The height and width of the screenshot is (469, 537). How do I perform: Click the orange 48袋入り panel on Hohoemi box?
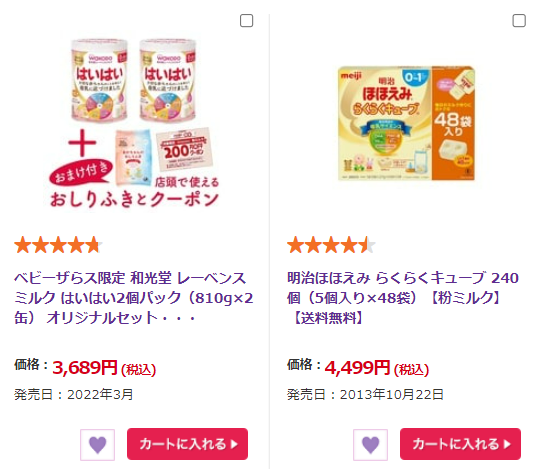pyautogui.click(x=453, y=123)
